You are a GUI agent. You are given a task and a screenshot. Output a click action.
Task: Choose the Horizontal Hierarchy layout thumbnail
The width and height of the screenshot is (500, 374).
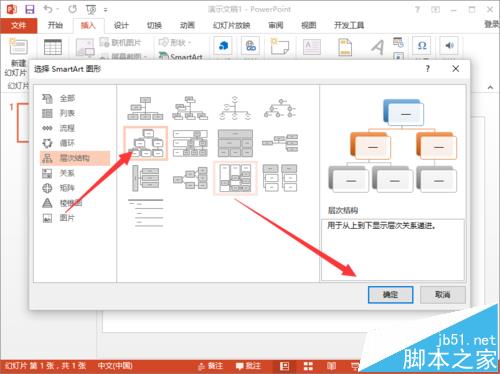tap(190, 179)
